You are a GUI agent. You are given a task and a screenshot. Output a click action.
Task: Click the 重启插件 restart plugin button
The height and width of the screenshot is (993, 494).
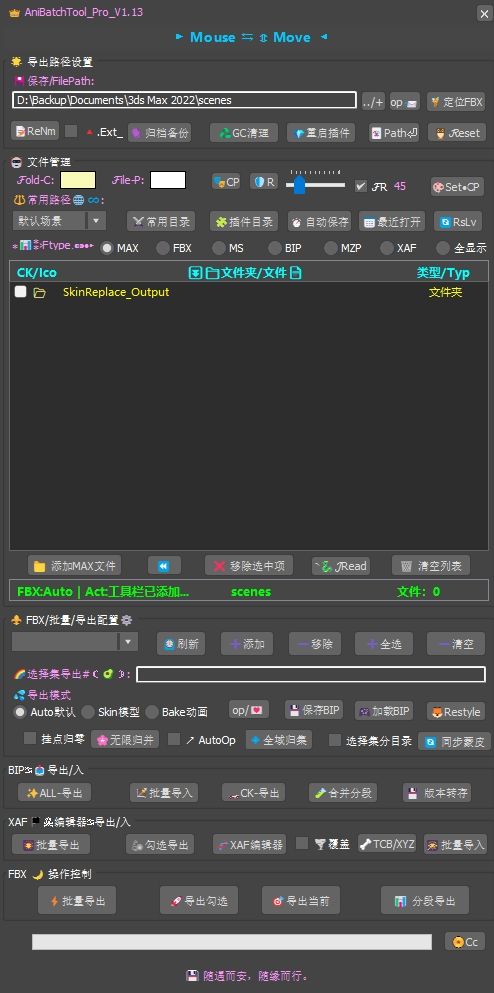321,132
